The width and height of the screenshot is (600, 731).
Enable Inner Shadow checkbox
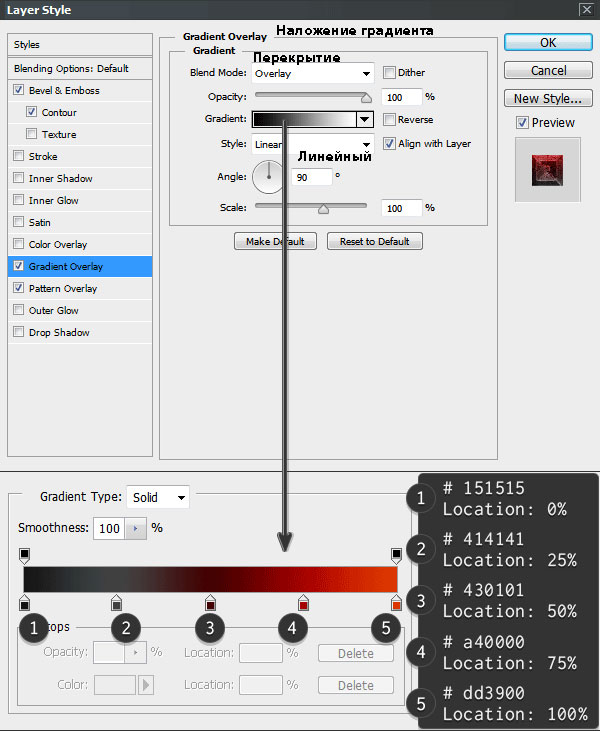(18, 178)
